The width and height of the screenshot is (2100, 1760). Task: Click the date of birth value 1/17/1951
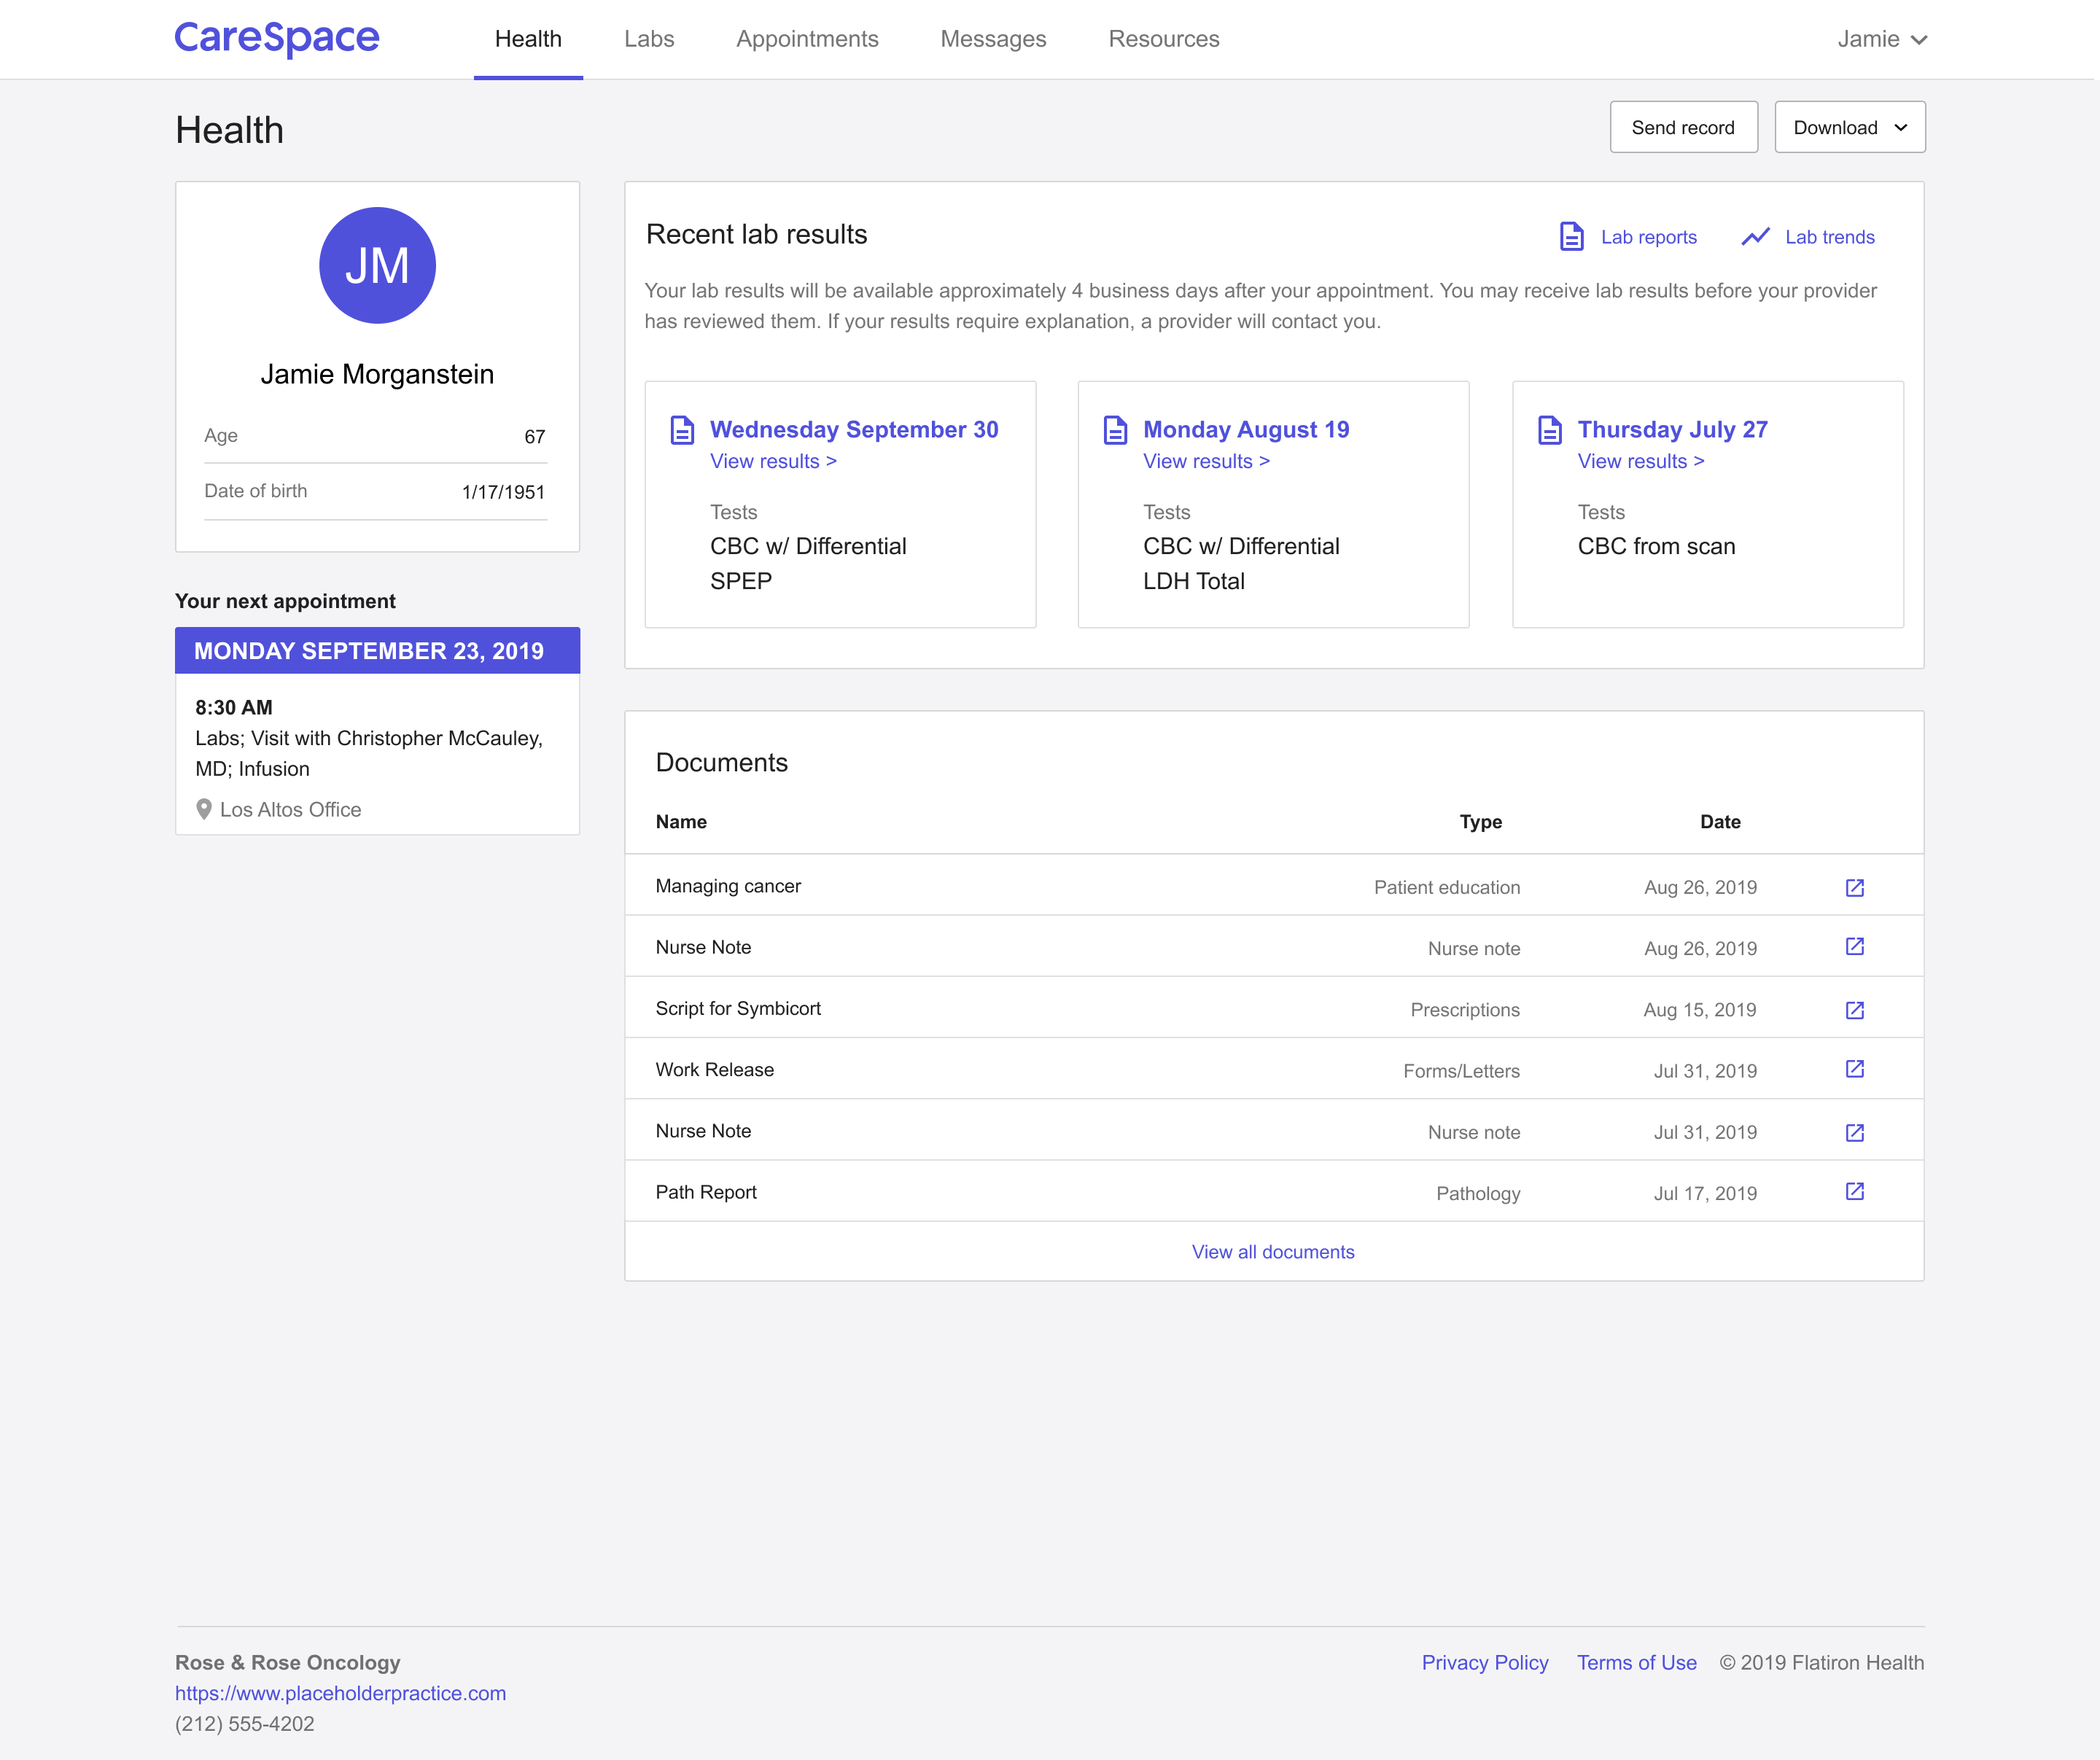(503, 491)
